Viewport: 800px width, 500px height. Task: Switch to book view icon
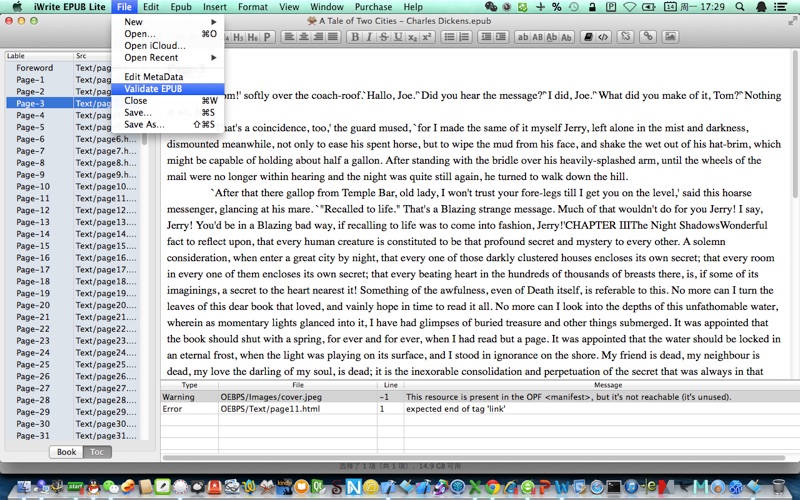point(588,37)
